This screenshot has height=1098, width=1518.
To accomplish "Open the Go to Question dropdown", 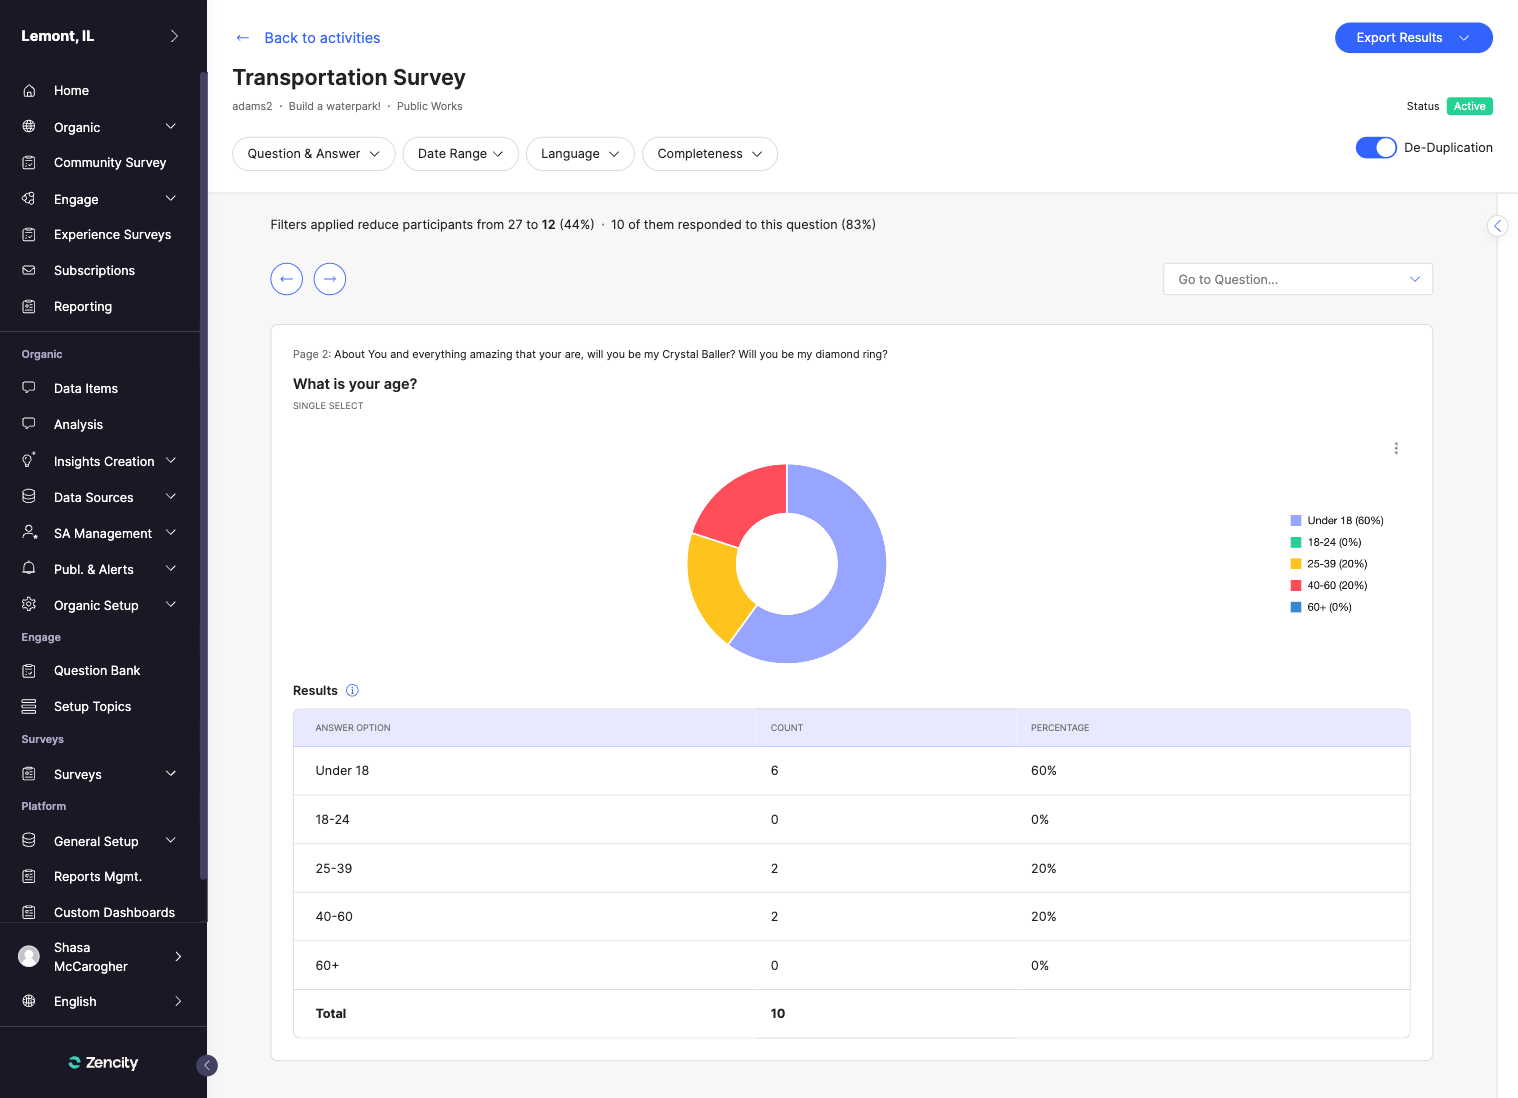I will 1297,280.
